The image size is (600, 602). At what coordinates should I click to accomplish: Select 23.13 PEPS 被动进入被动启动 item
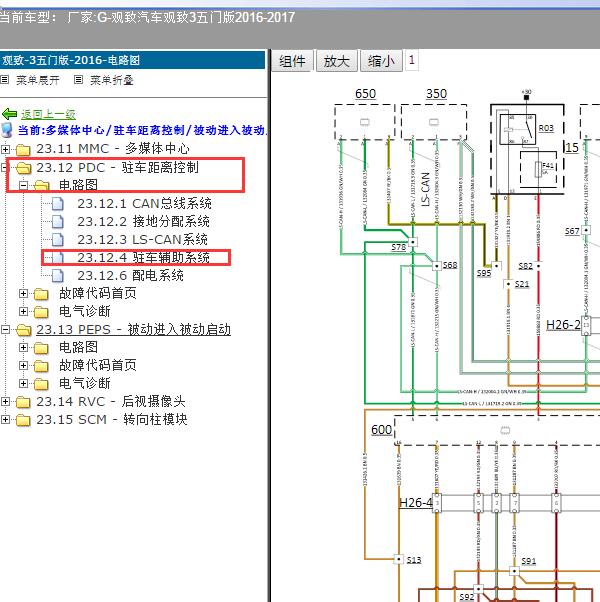(x=133, y=329)
